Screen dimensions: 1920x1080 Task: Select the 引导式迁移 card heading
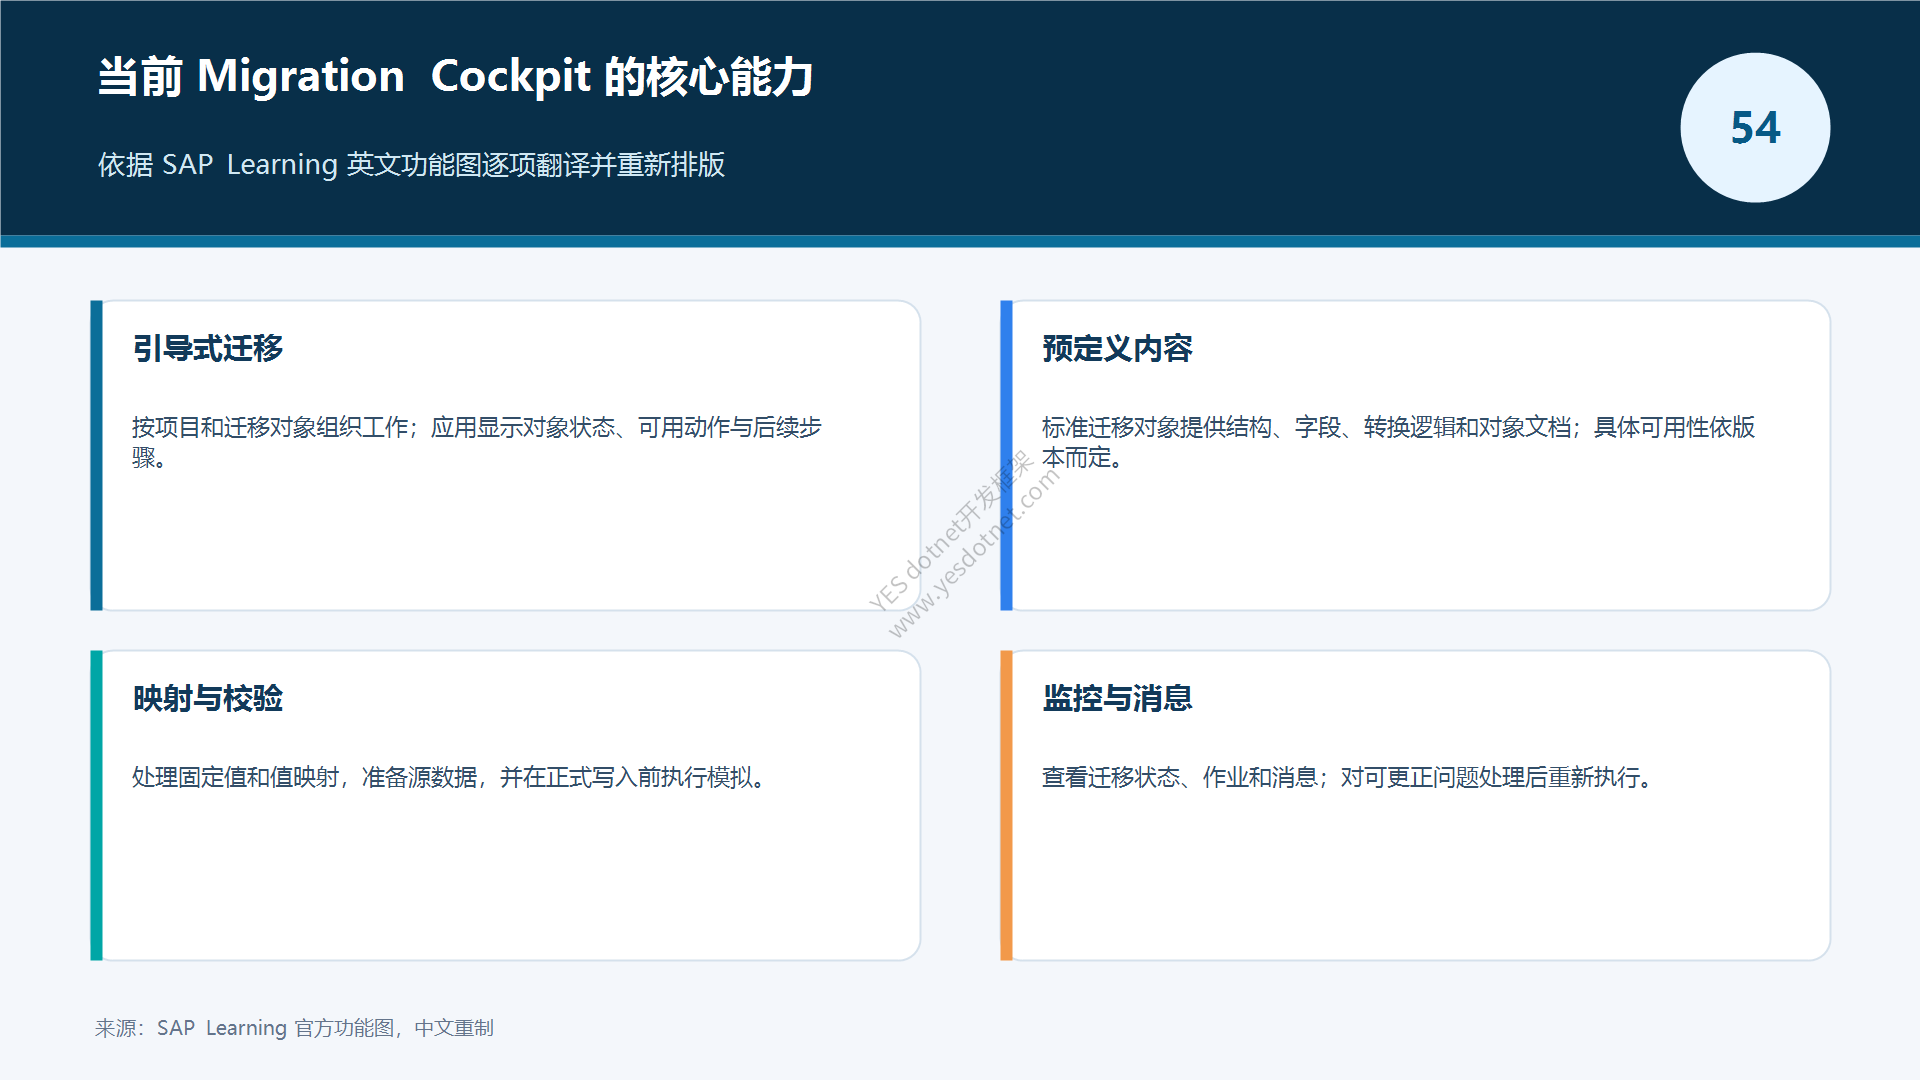(208, 348)
